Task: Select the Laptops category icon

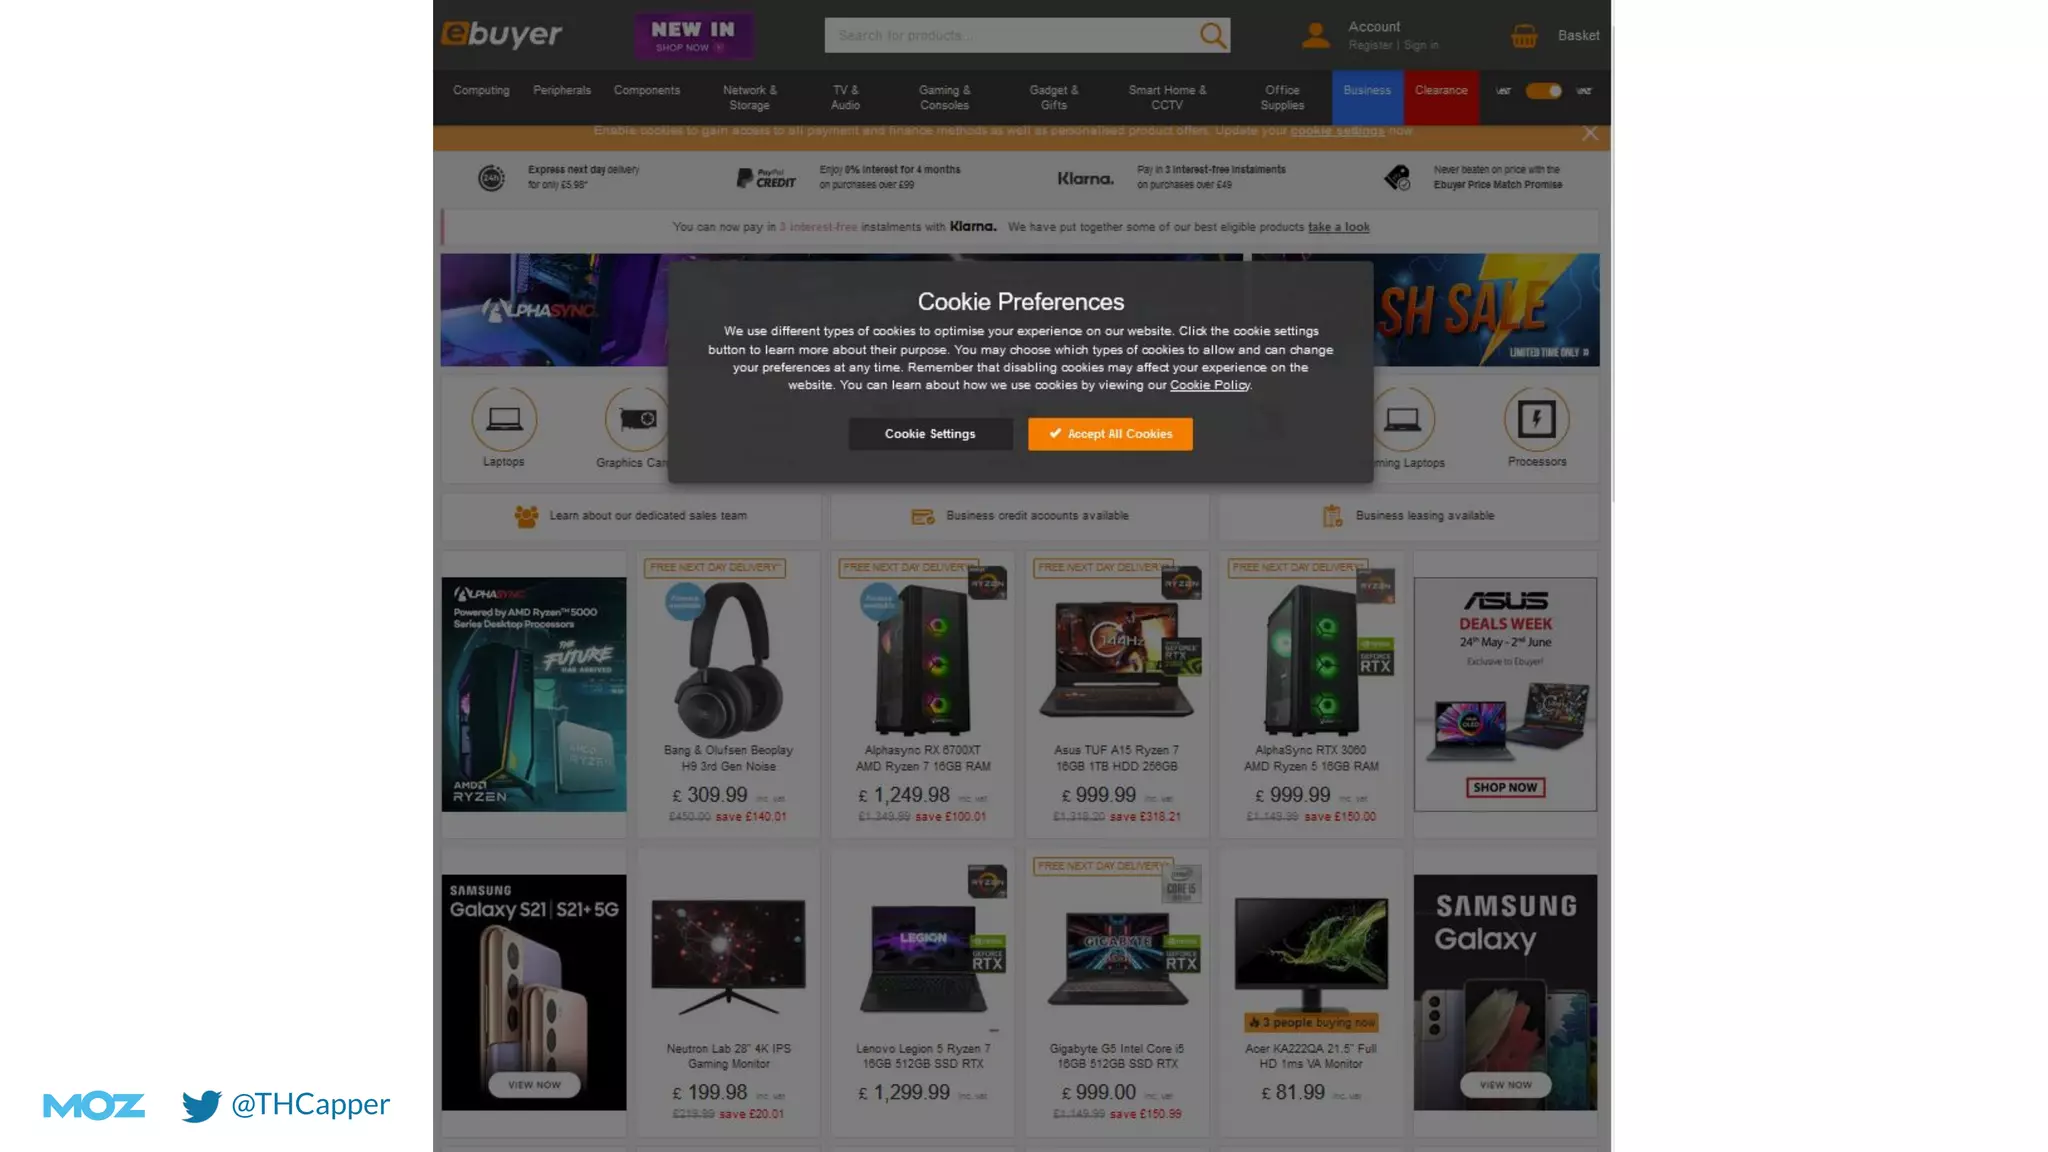Action: (504, 419)
